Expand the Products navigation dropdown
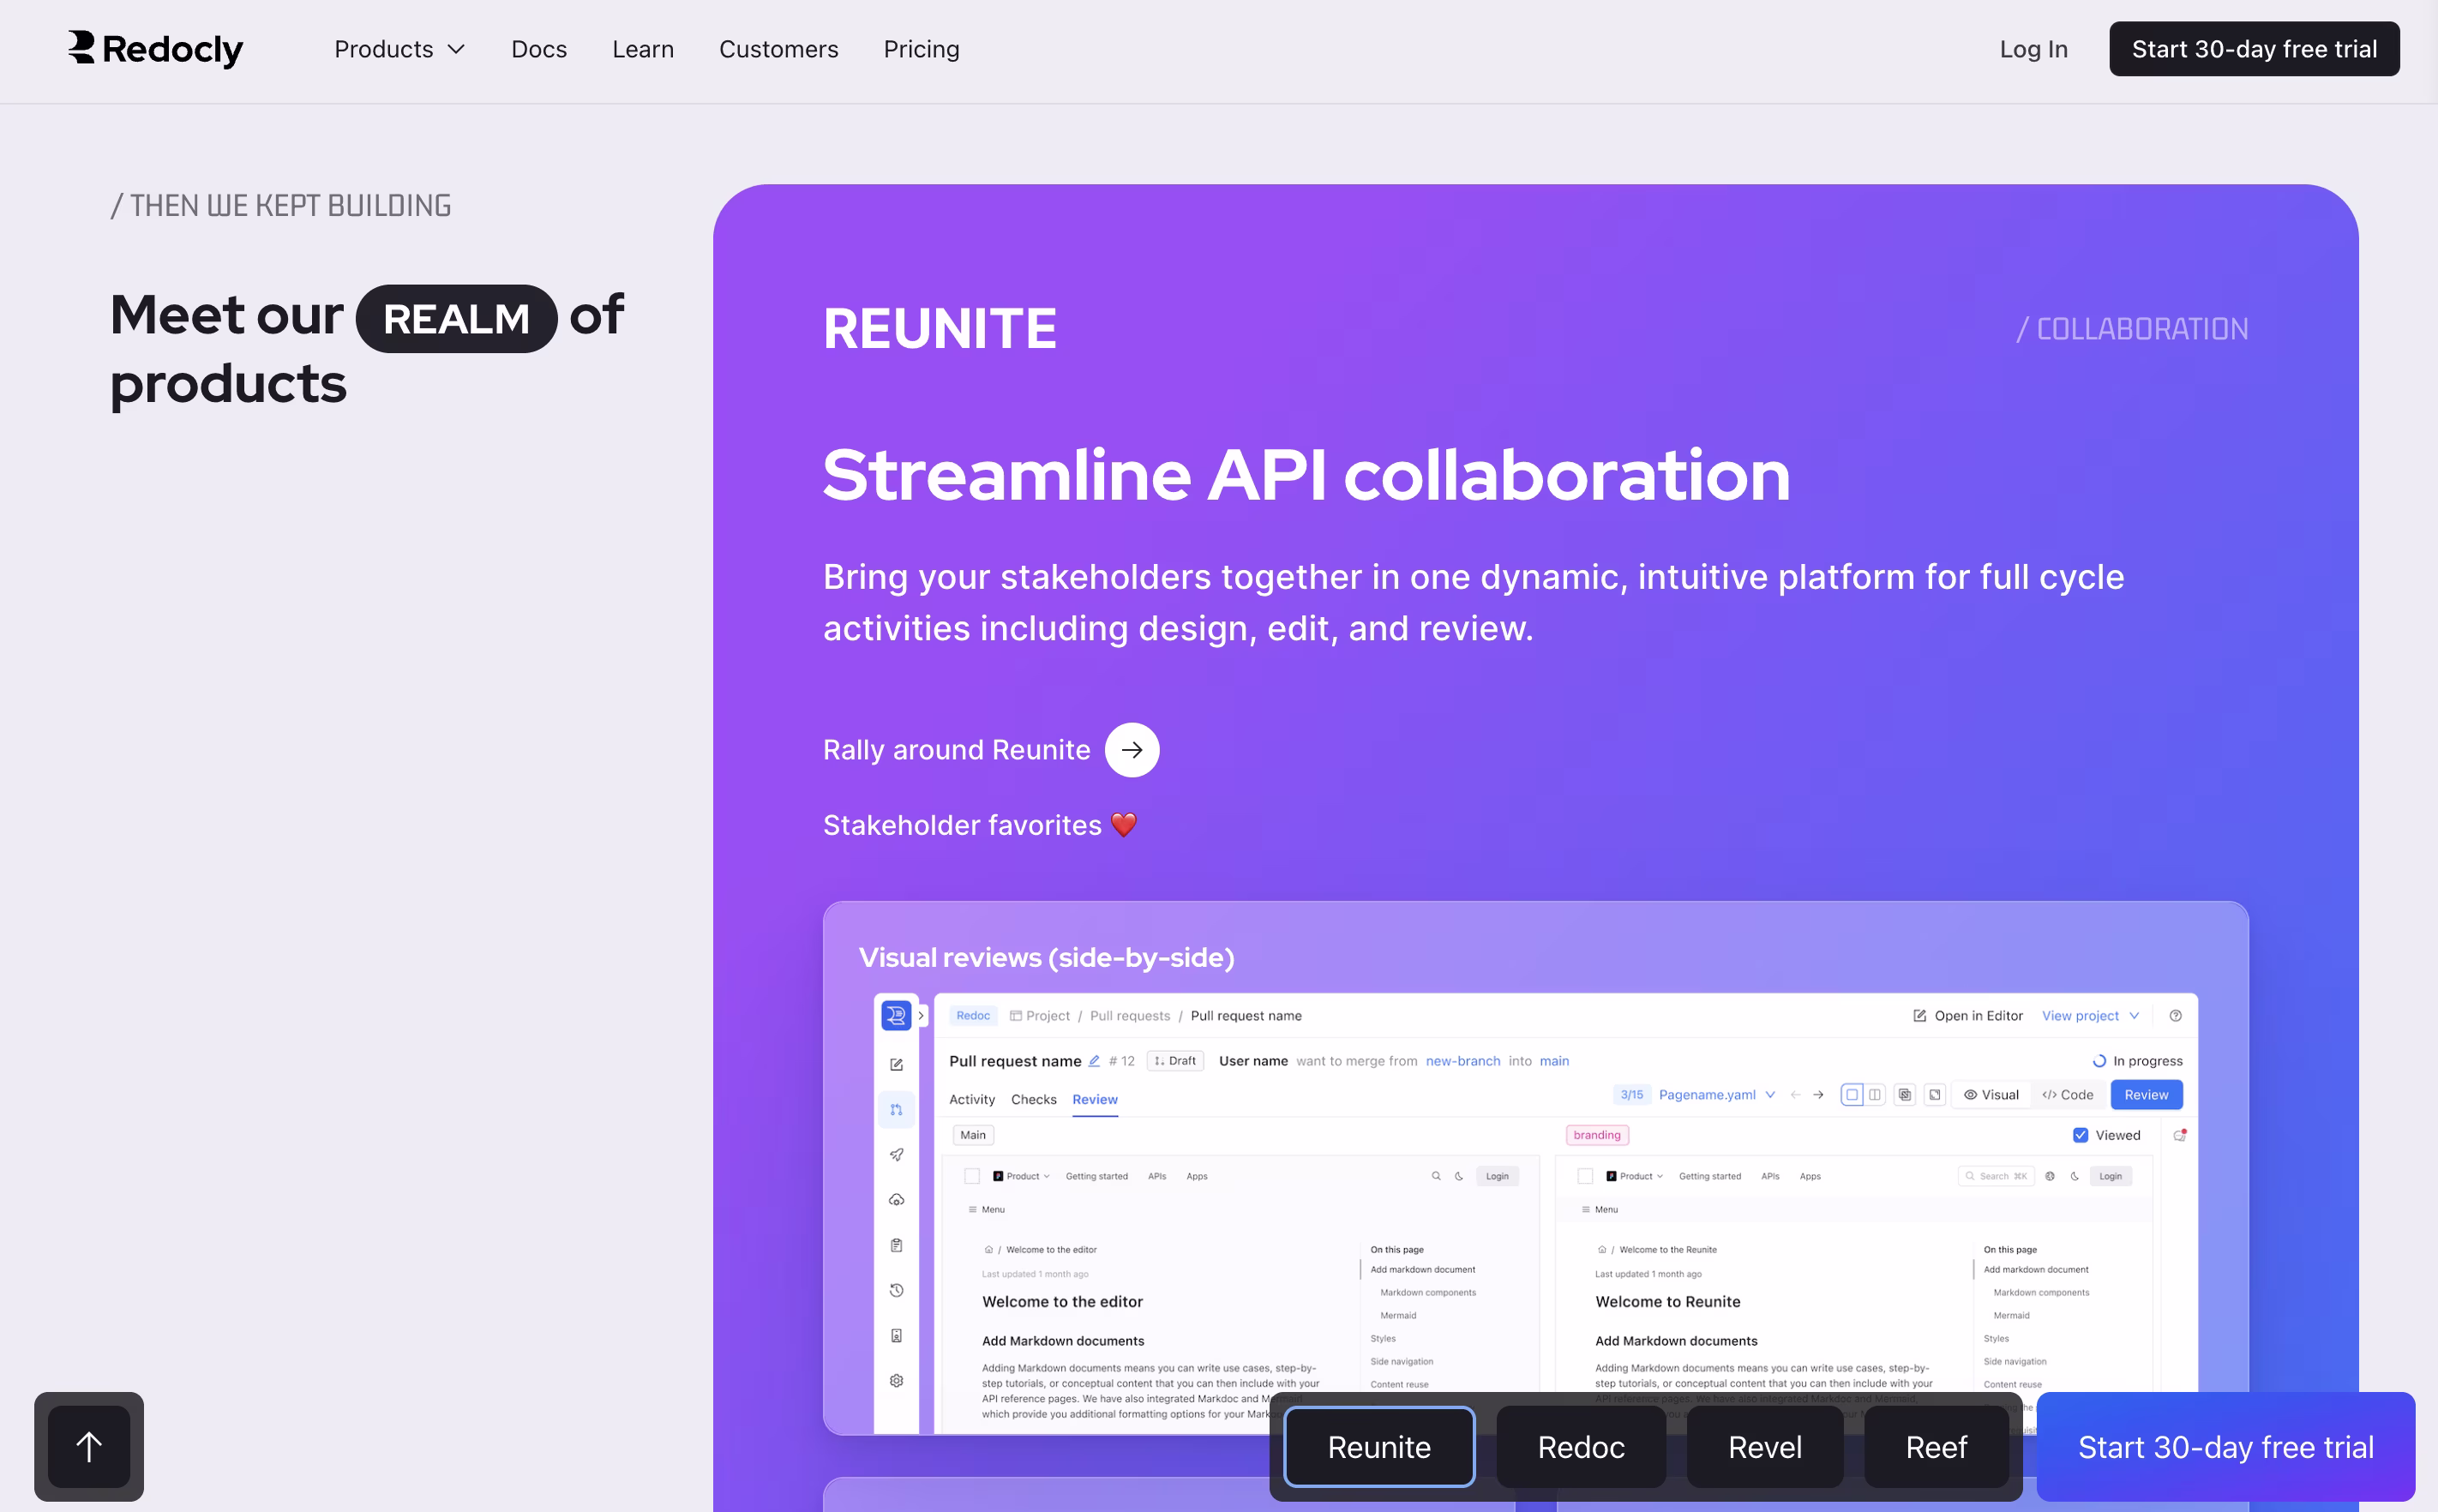Image resolution: width=2438 pixels, height=1512 pixels. tap(399, 49)
